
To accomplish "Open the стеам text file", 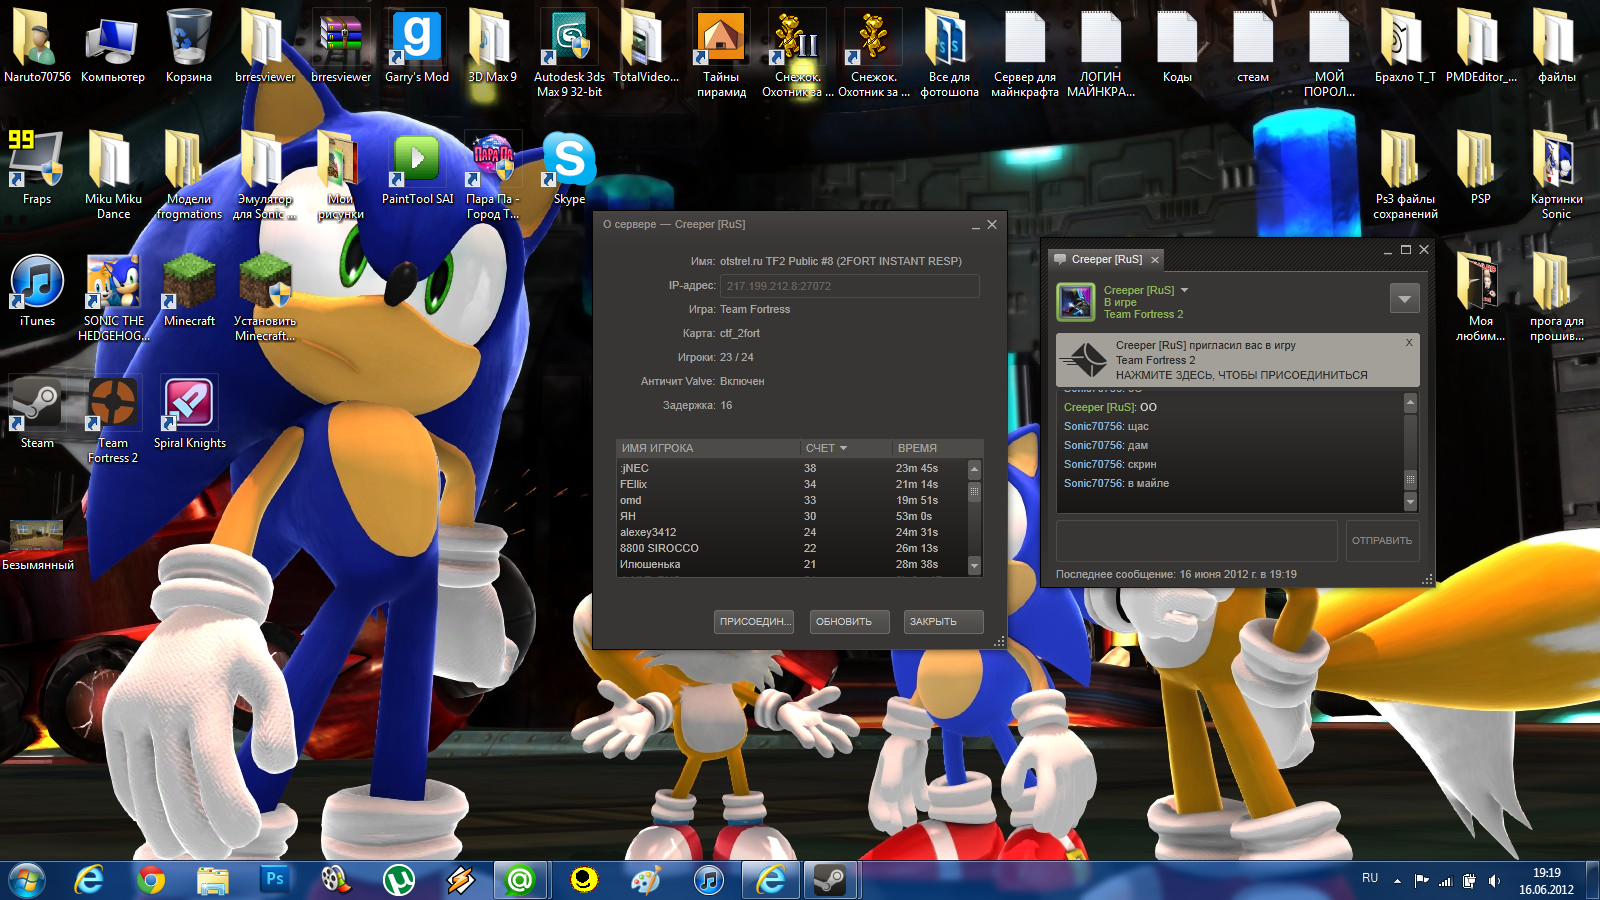I will coord(1253,47).
